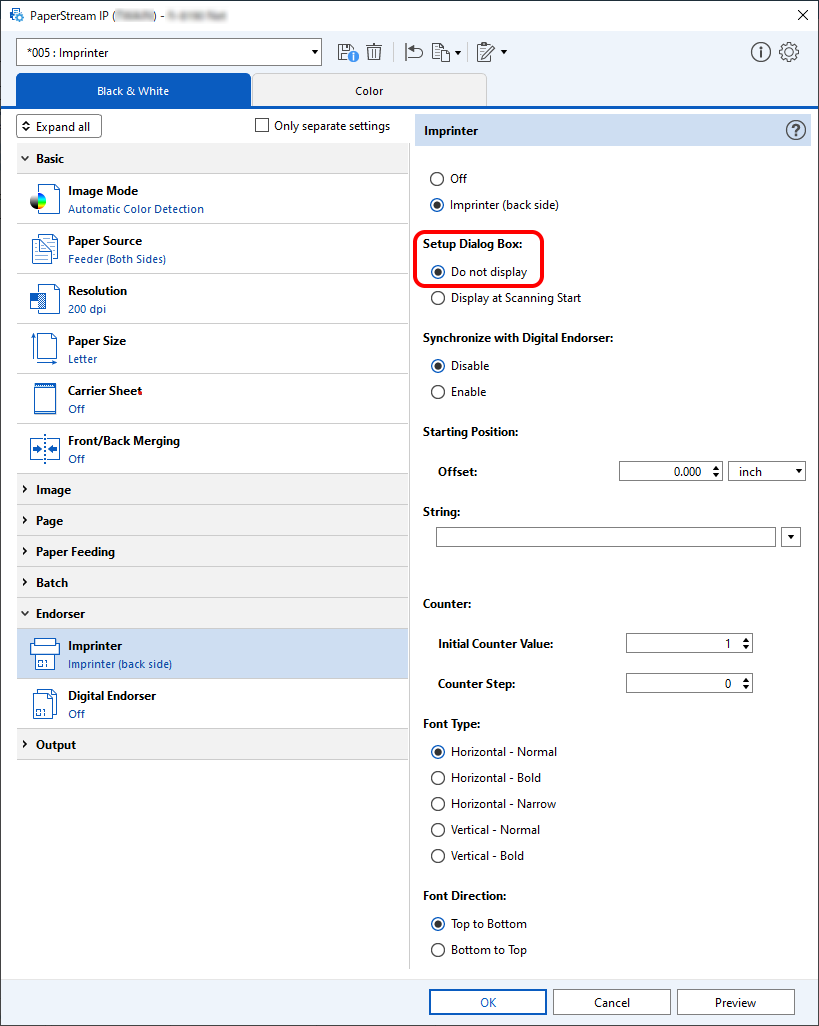The image size is (819, 1026).
Task: Click inside the String text field
Action: (606, 537)
